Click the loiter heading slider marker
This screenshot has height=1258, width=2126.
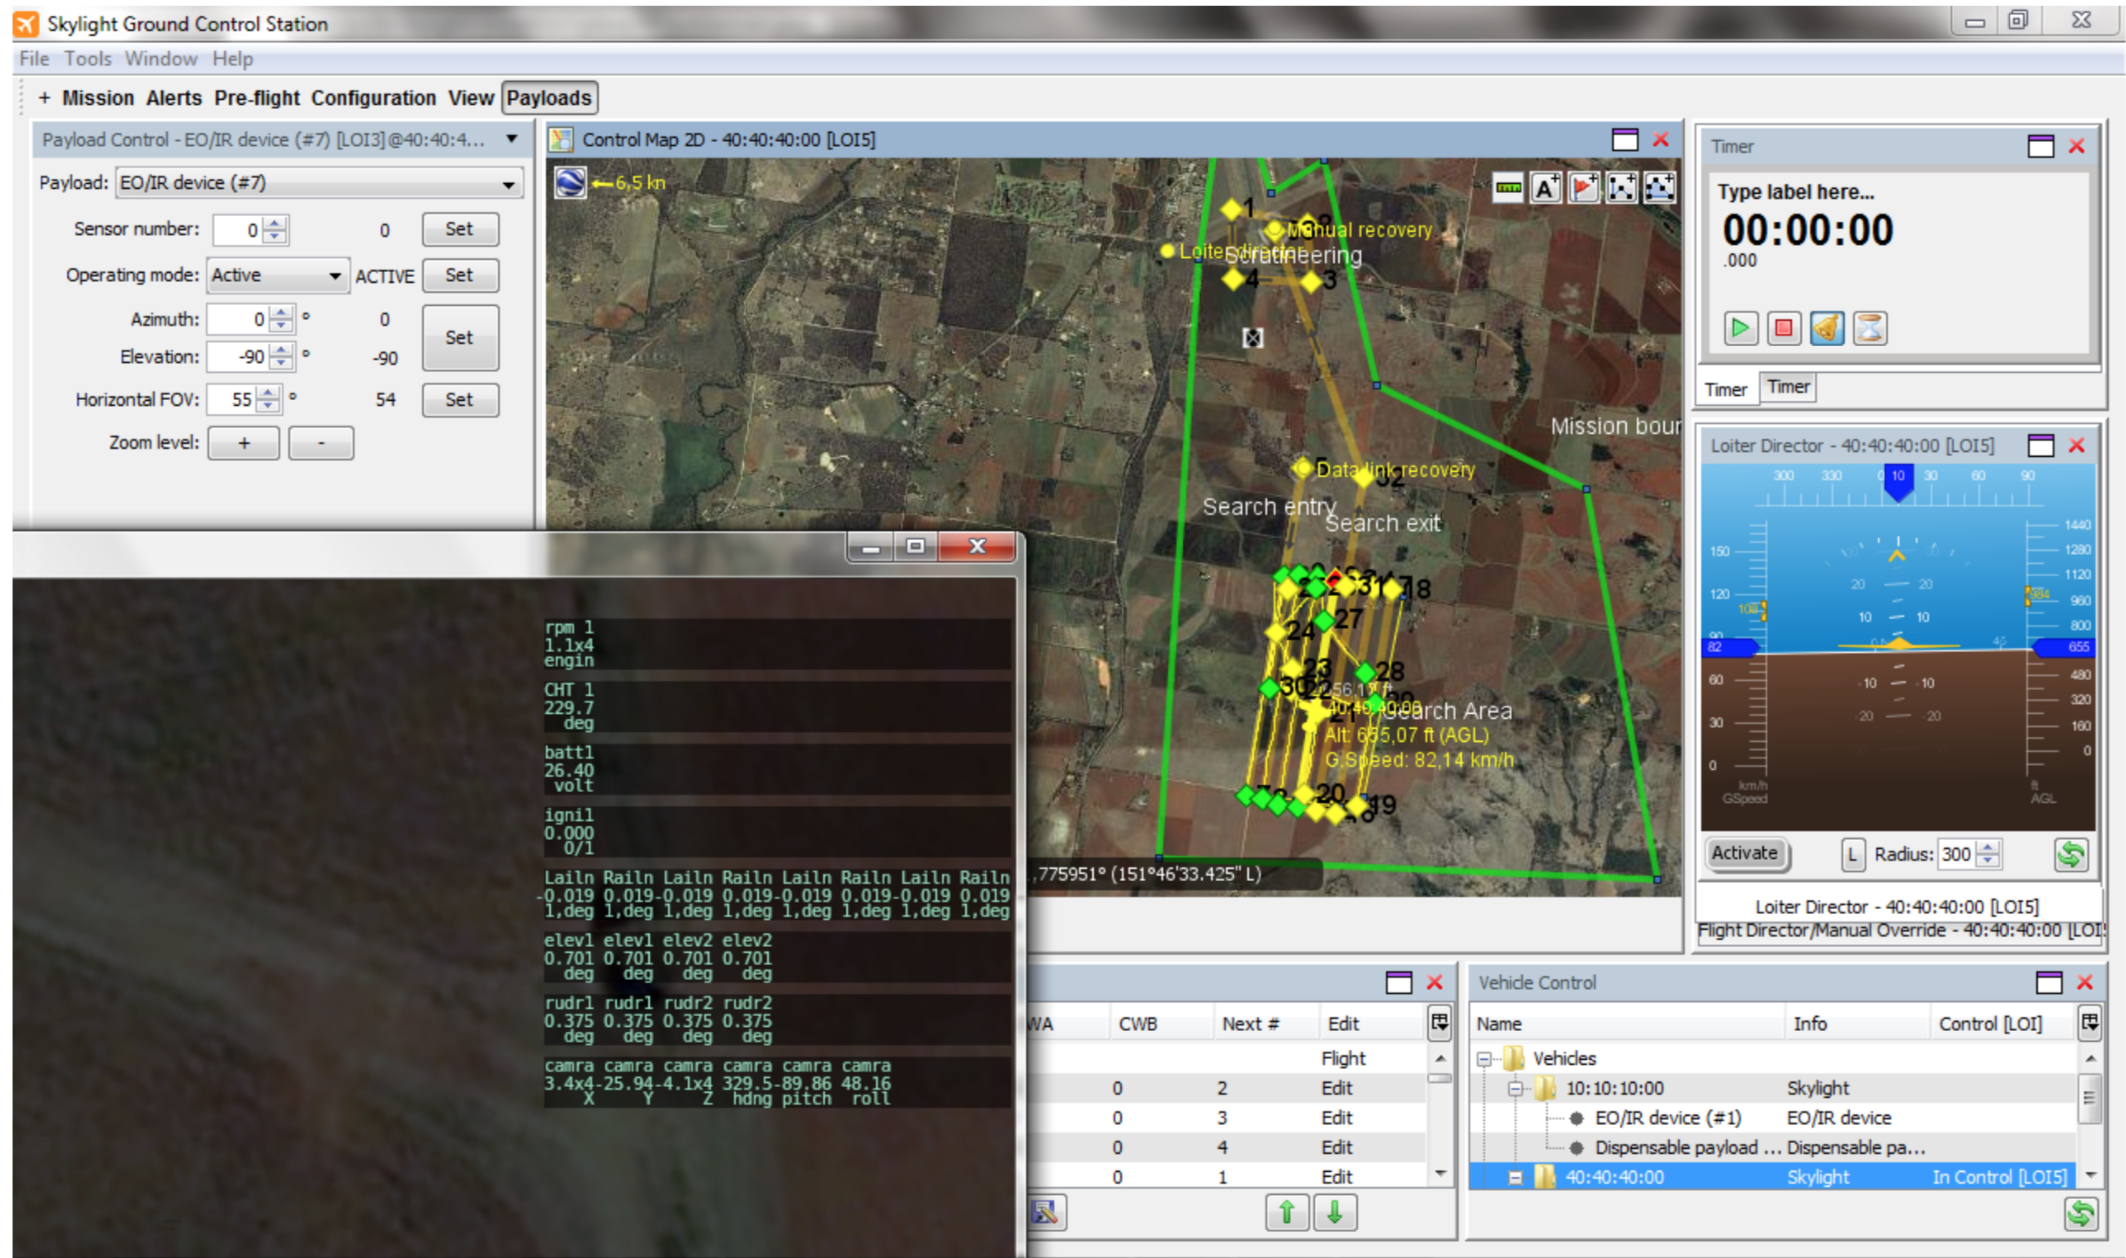coord(1897,482)
